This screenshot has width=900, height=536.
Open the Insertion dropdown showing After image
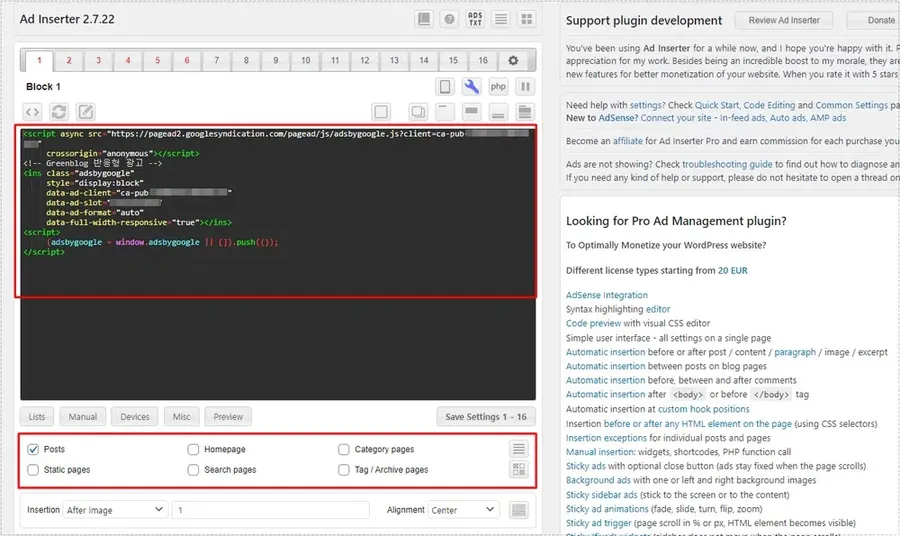click(x=115, y=510)
